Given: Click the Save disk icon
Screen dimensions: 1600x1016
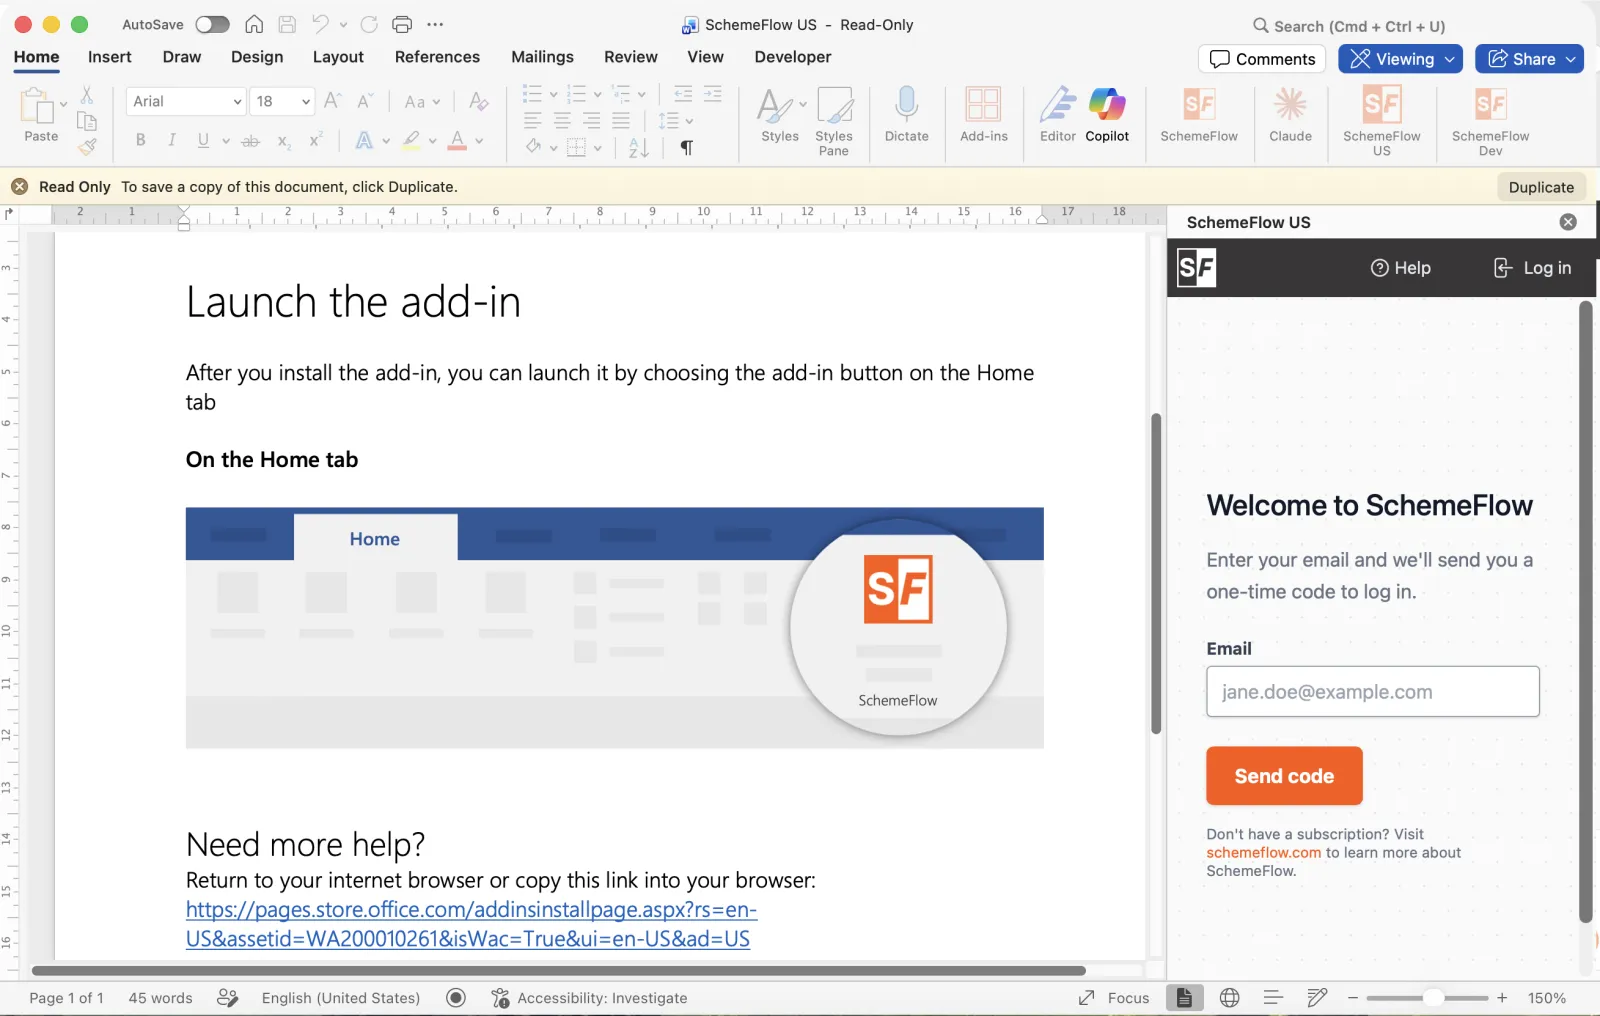Looking at the screenshot, I should pyautogui.click(x=287, y=24).
